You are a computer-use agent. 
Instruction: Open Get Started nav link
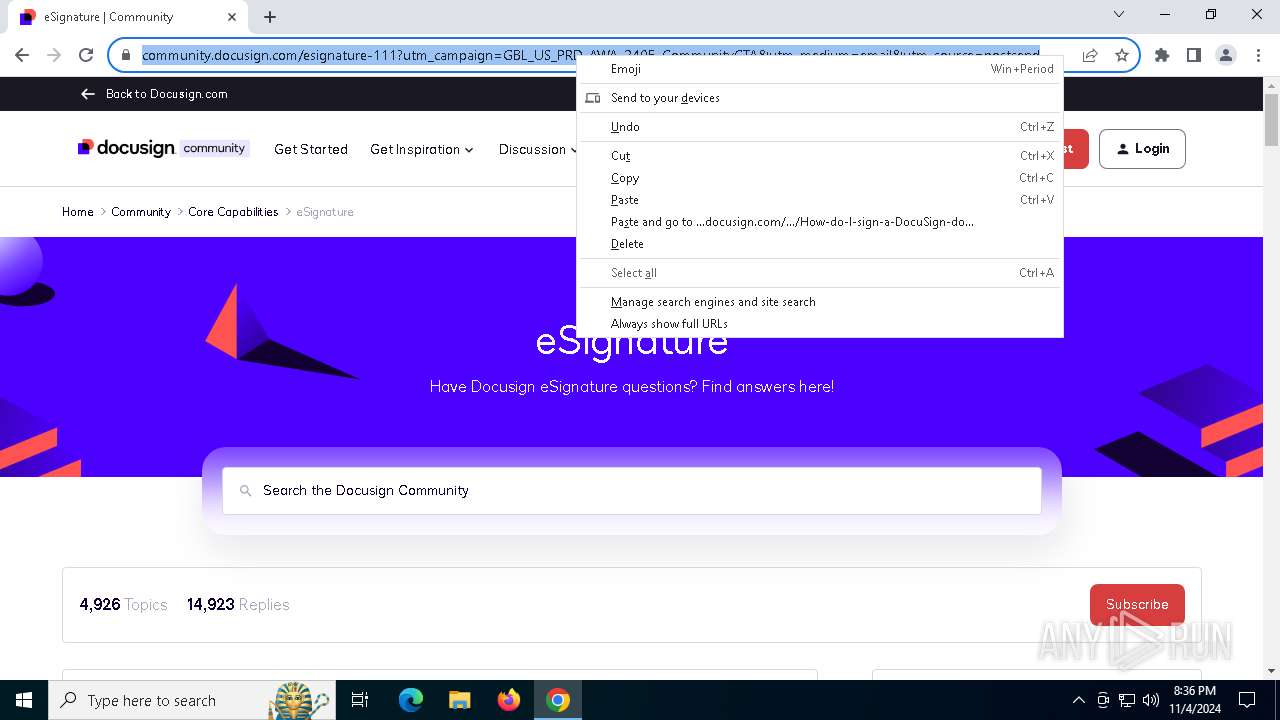pyautogui.click(x=311, y=149)
